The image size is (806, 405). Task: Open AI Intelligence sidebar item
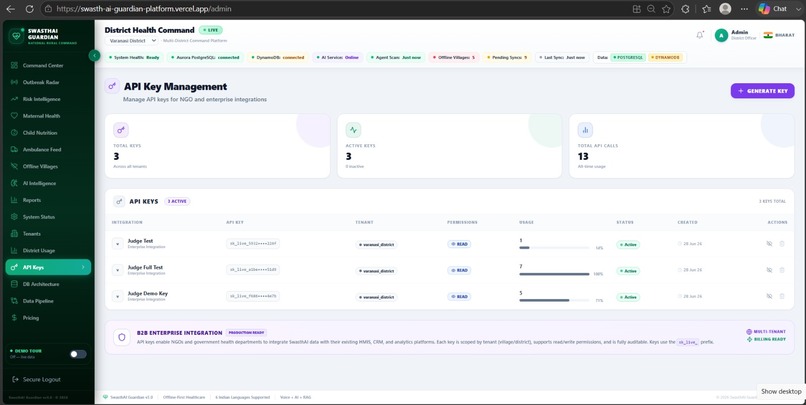40,183
